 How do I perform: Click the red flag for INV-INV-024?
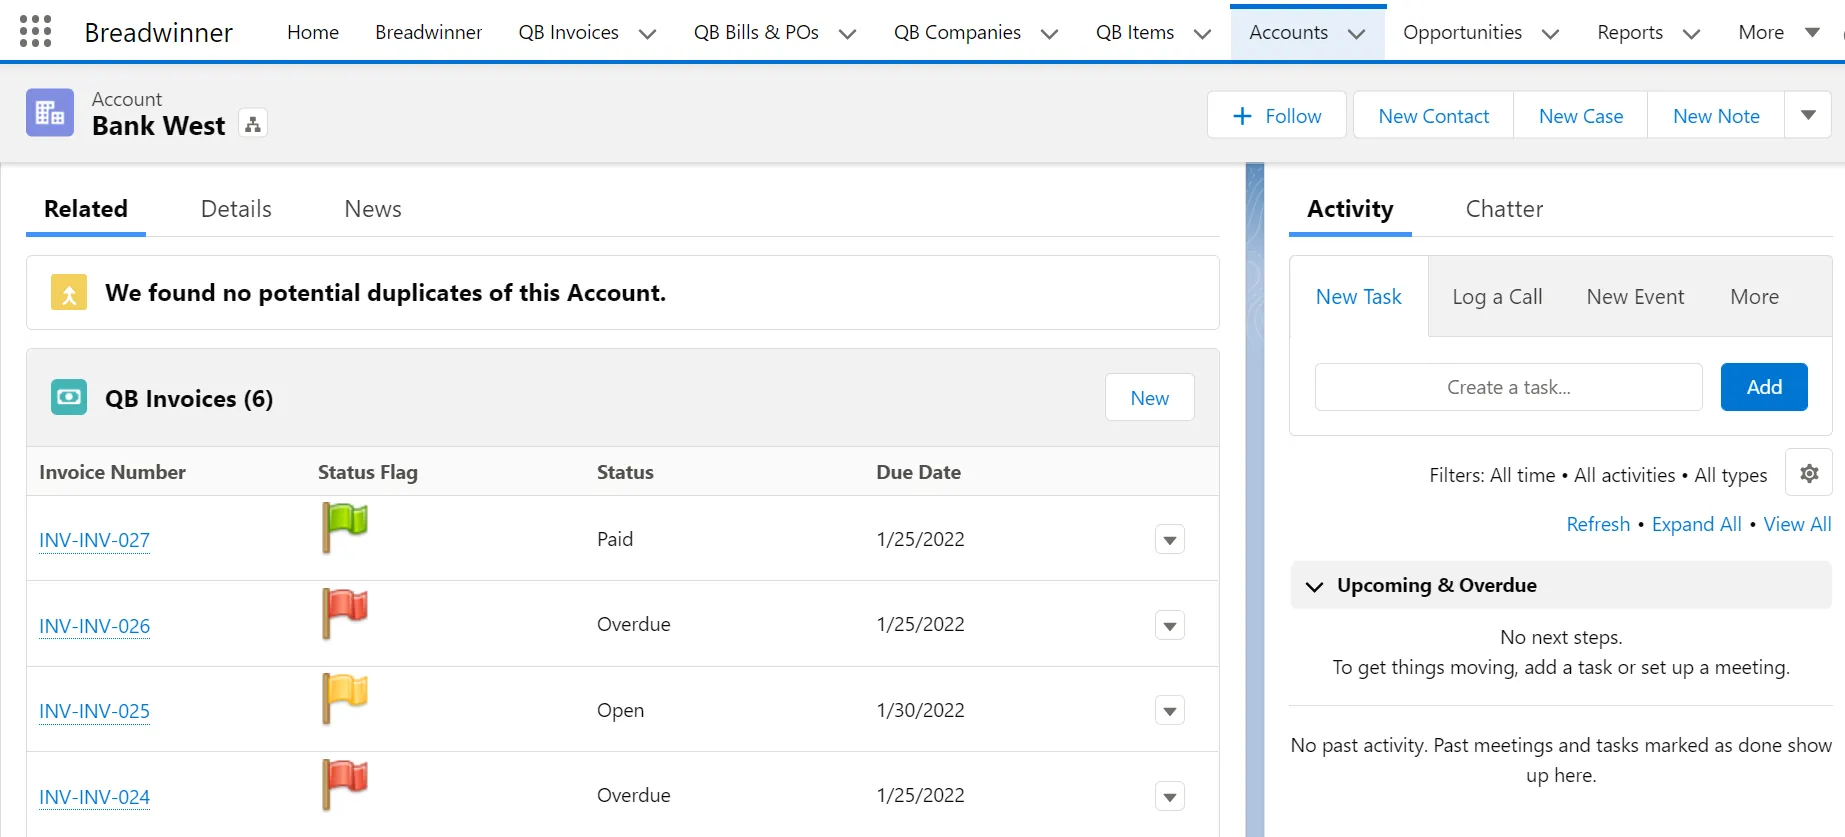pos(345,784)
